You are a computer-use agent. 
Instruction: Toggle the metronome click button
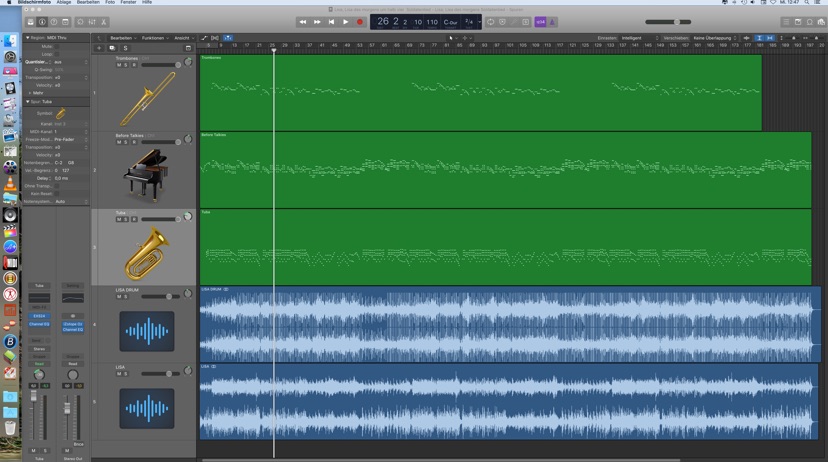tap(552, 22)
